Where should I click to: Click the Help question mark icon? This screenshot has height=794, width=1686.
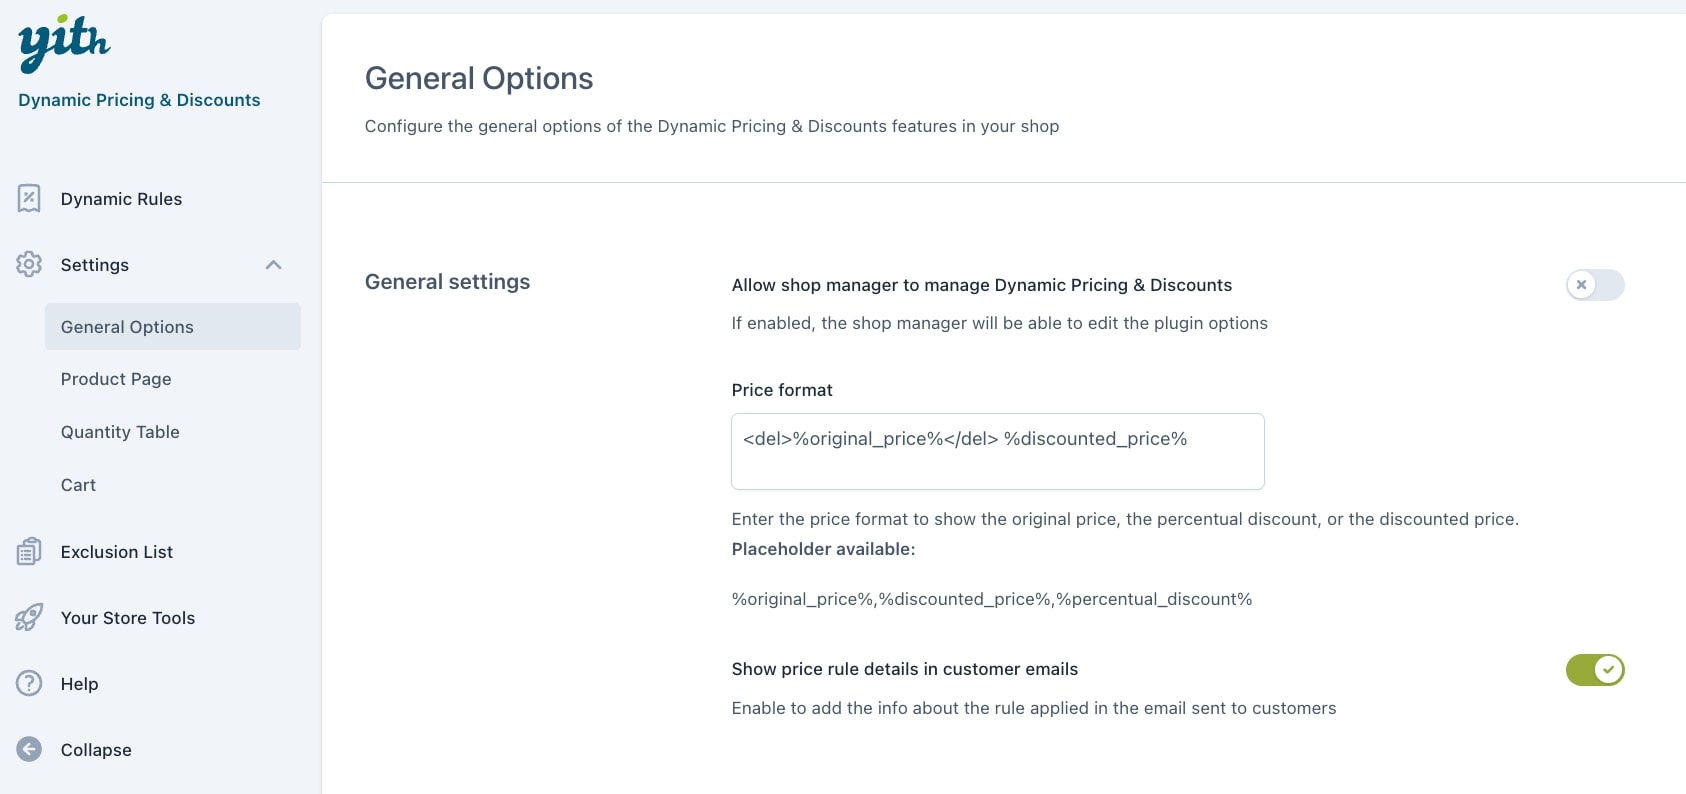(x=29, y=683)
